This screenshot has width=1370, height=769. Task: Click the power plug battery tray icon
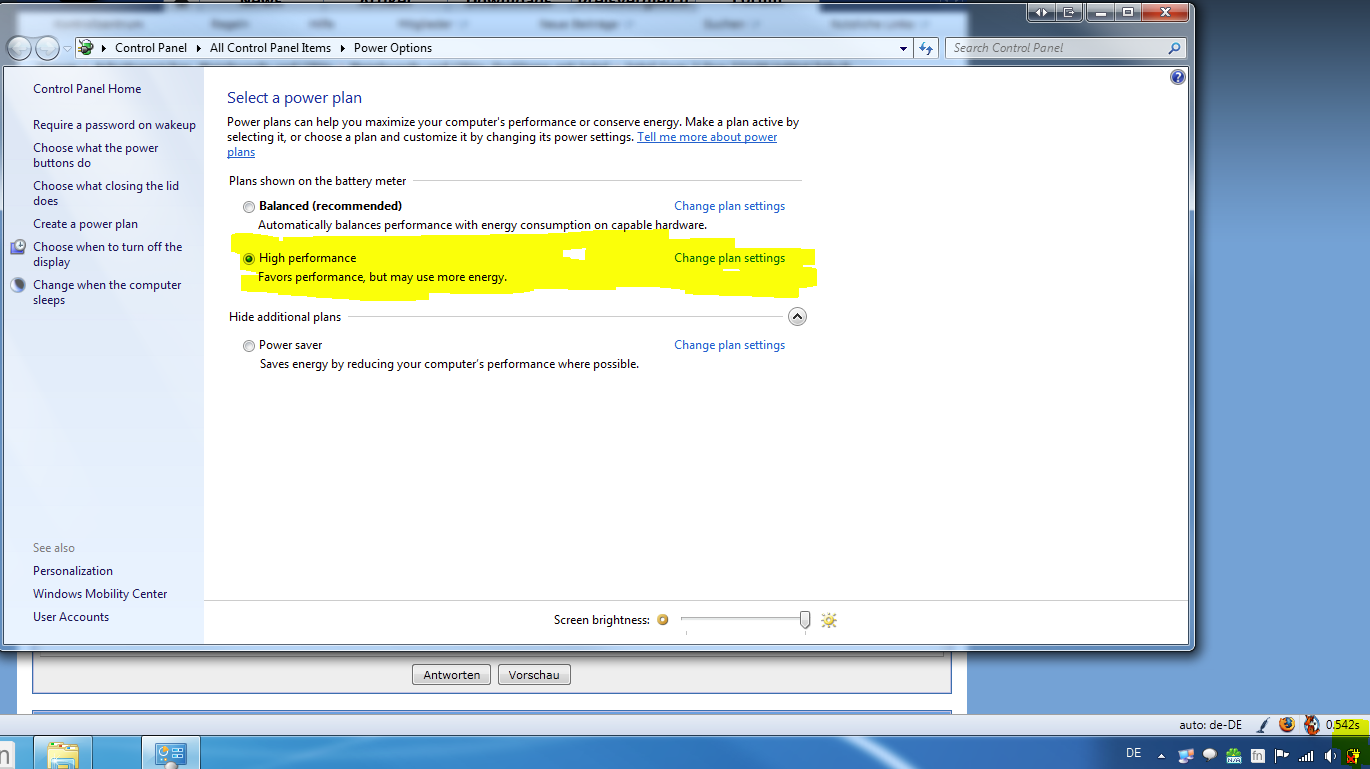pos(1353,756)
